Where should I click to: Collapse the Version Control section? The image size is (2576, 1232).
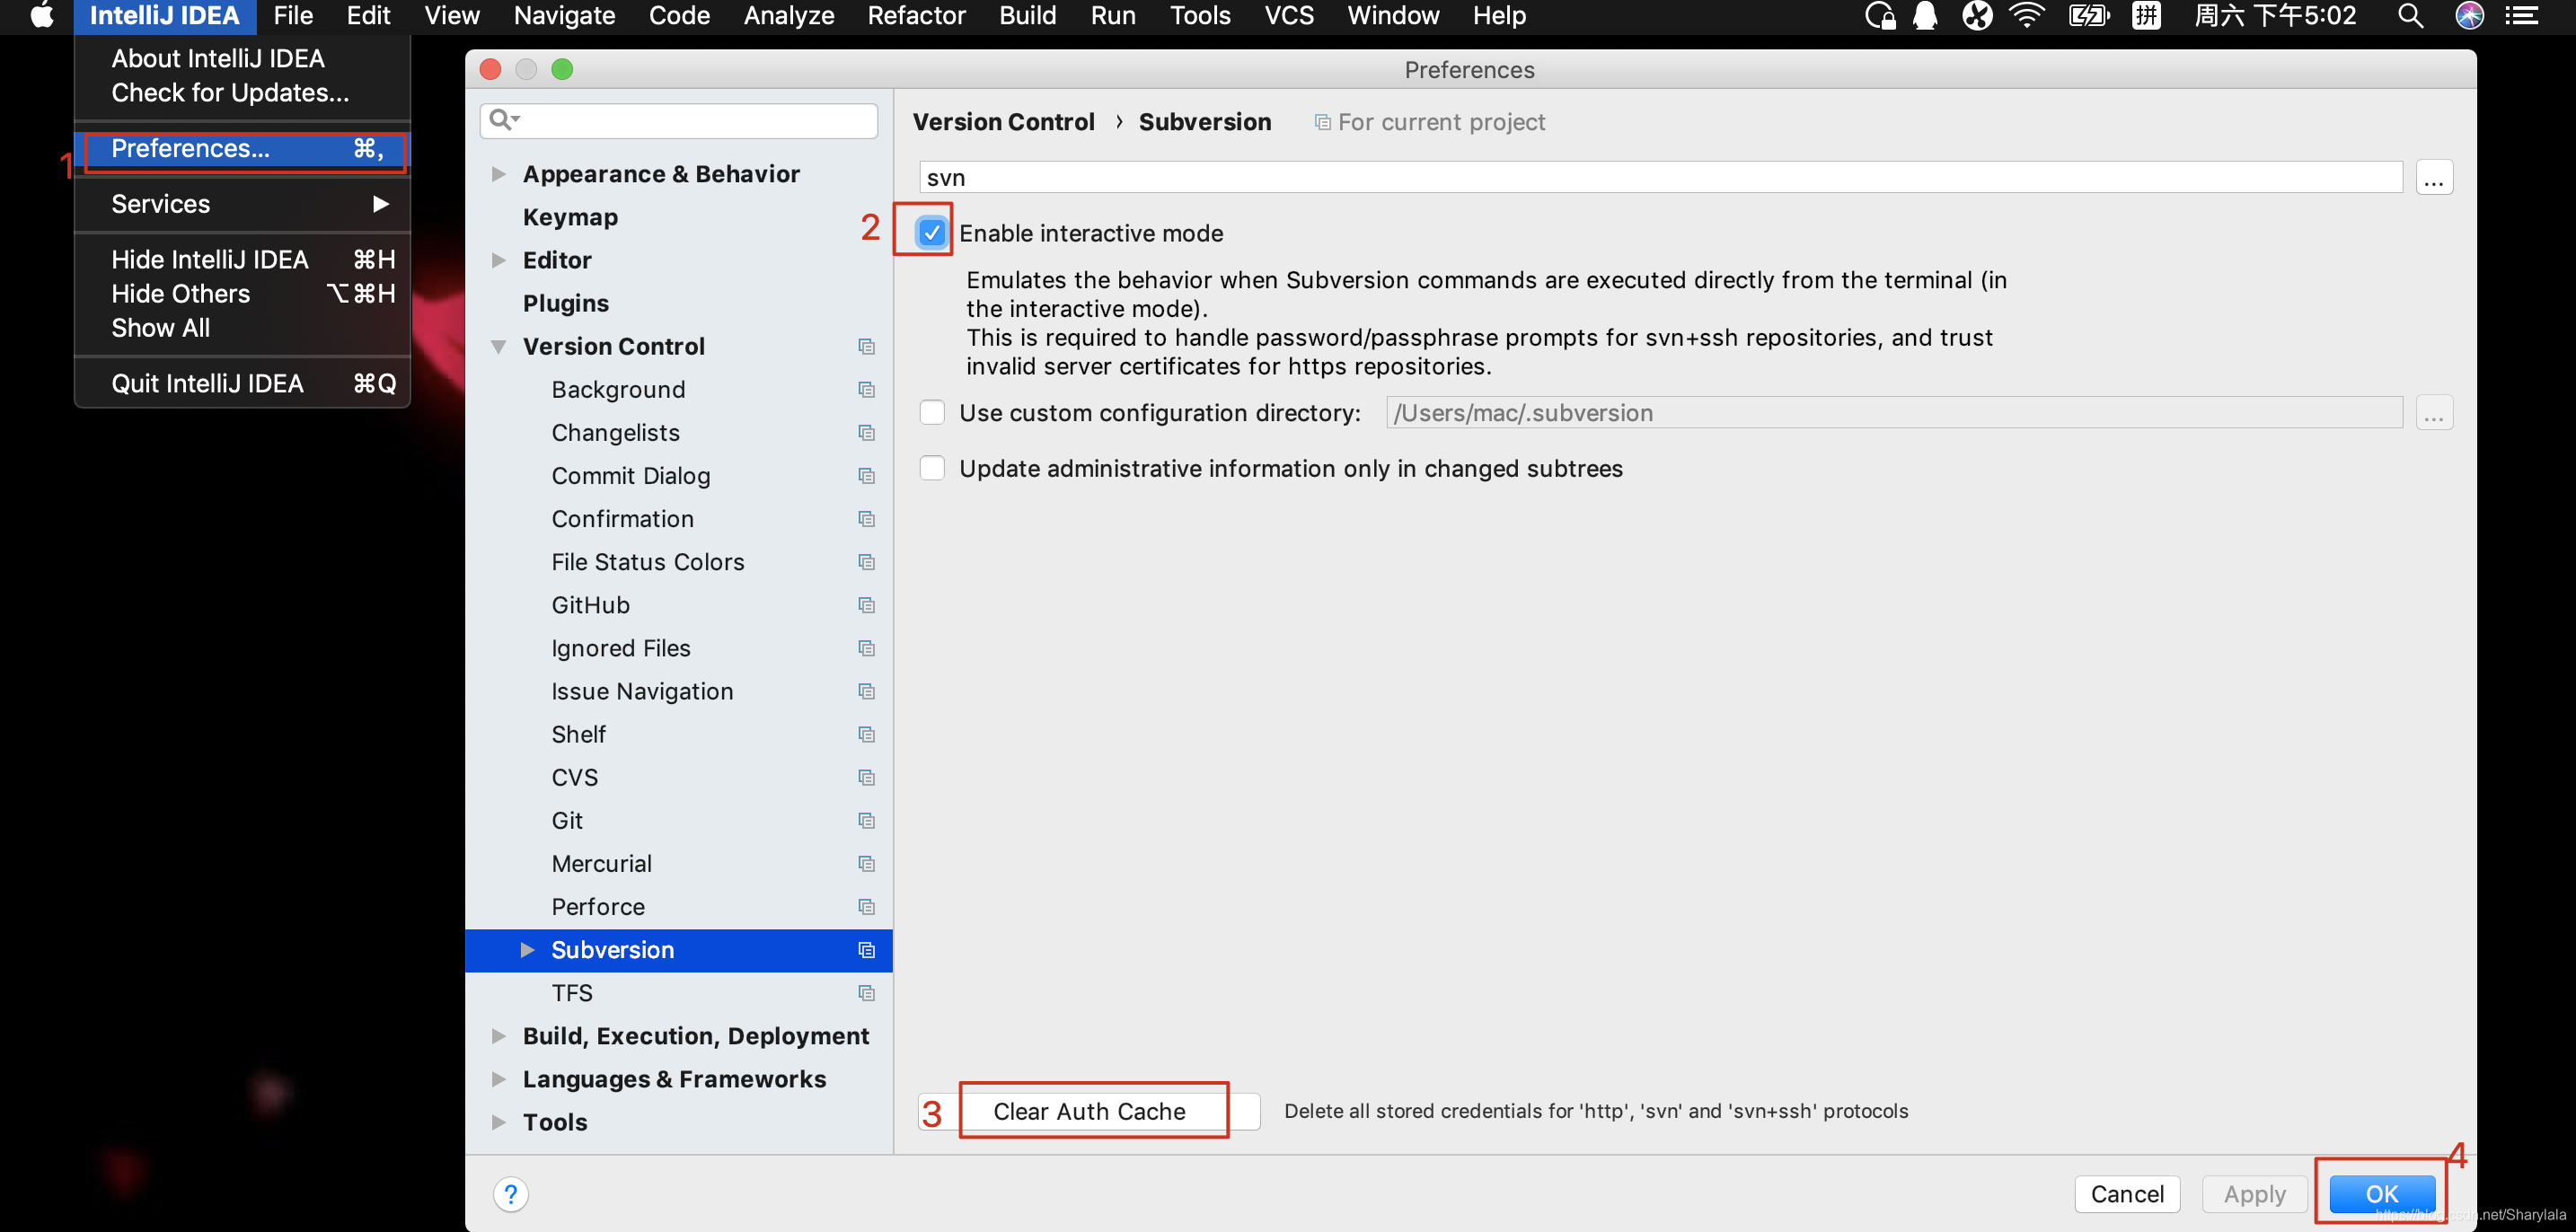(498, 346)
